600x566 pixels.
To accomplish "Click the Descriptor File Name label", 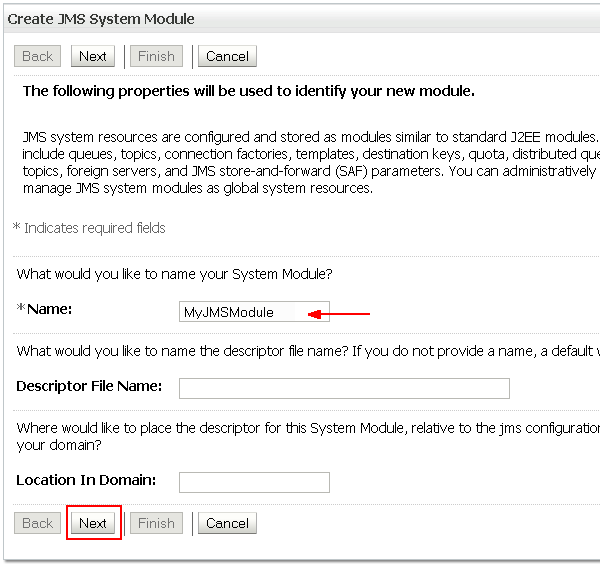I will (x=89, y=386).
